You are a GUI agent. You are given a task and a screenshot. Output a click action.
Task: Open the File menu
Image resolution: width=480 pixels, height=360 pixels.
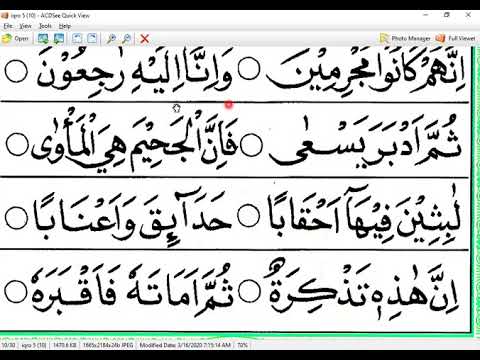pos(8,26)
